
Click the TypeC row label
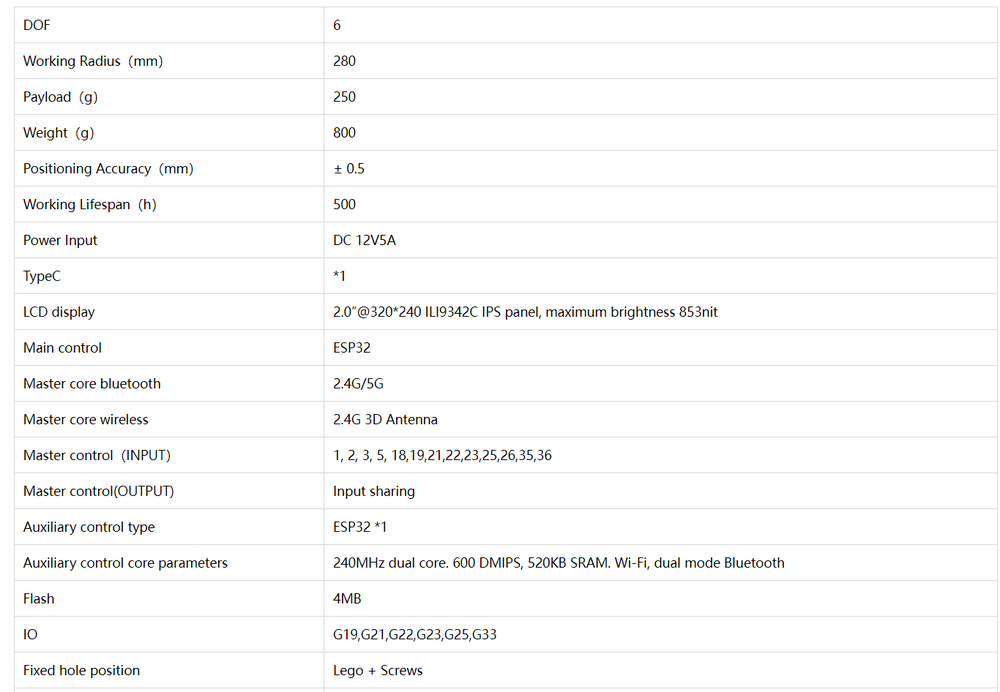42,276
